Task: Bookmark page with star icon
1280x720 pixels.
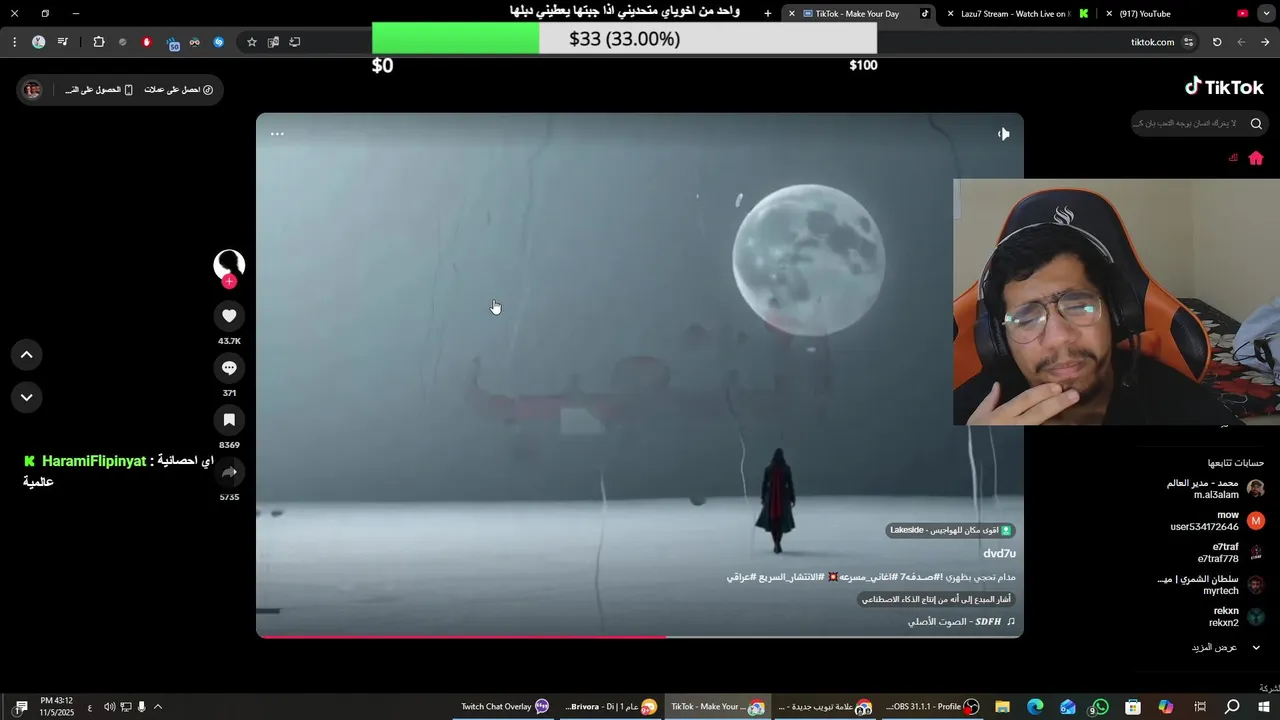Action: 252,42
